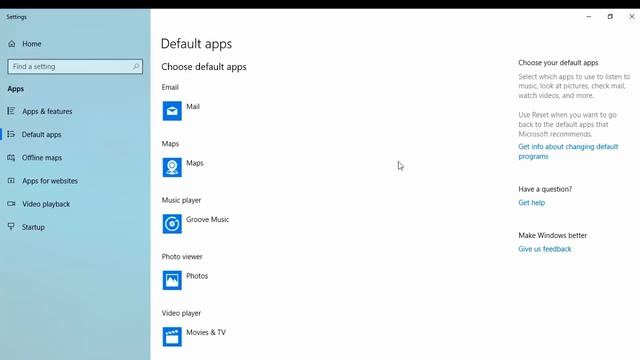Screen dimensions: 640x360
Task: Click the Movies & TV app icon
Action: click(x=172, y=337)
